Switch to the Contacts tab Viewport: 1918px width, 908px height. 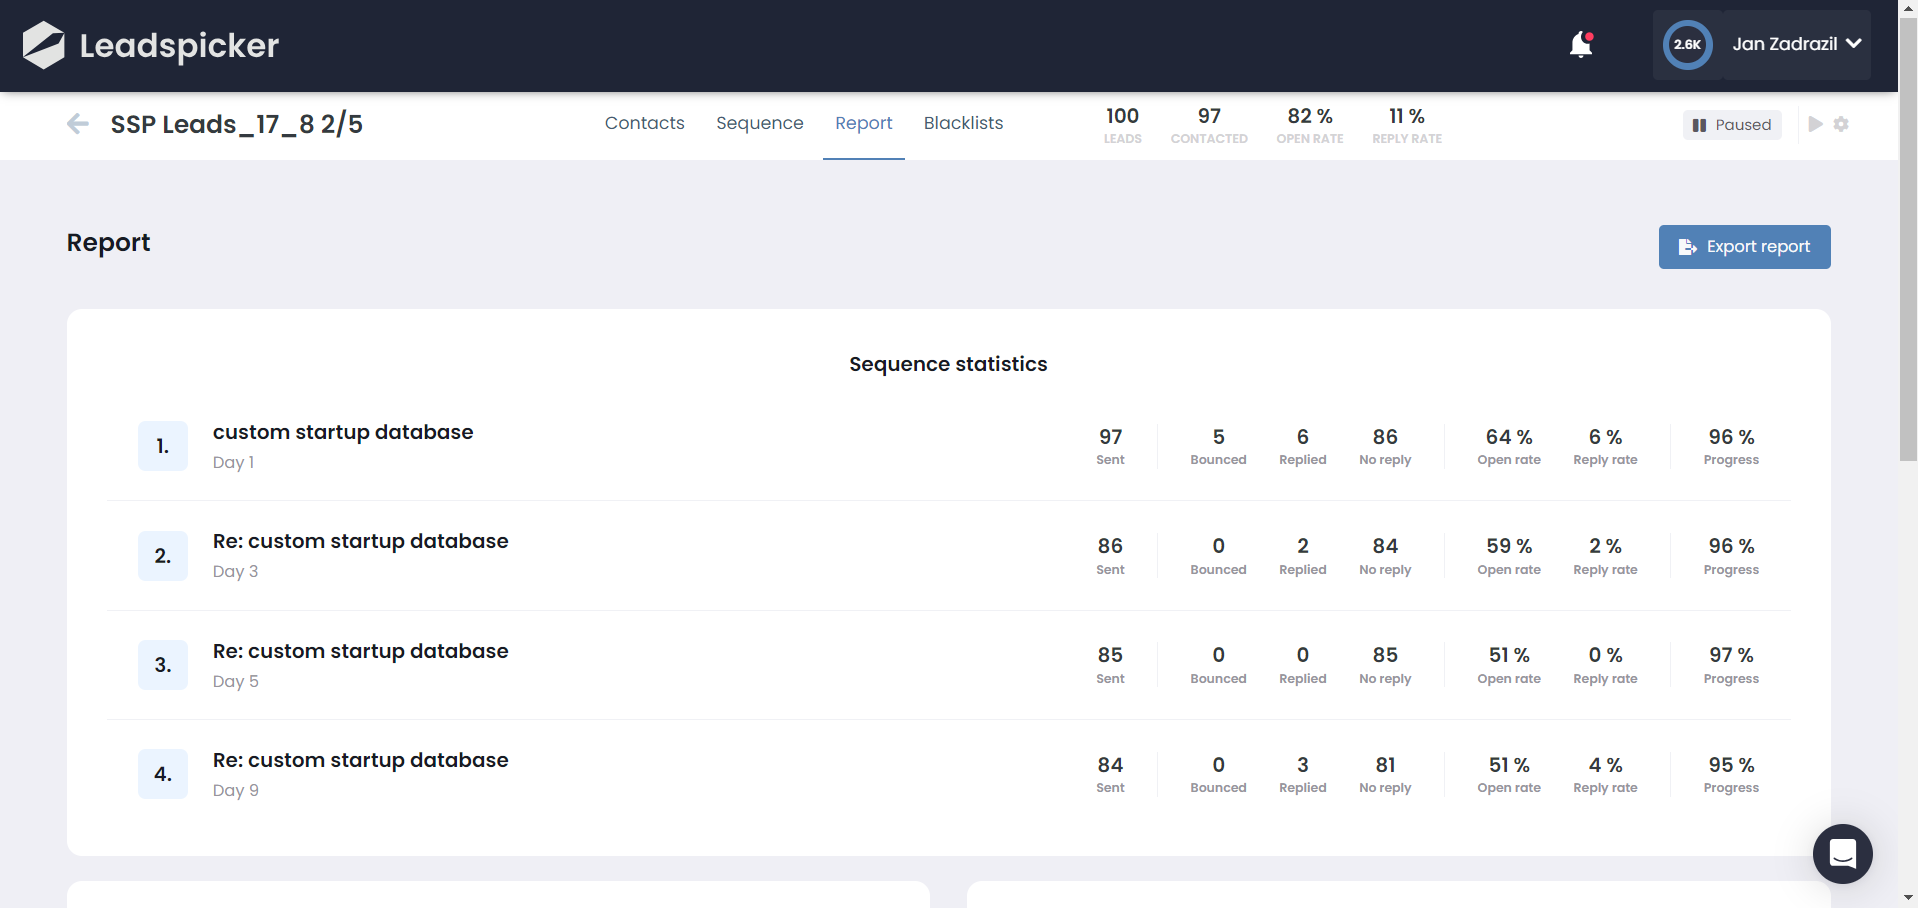coord(644,123)
